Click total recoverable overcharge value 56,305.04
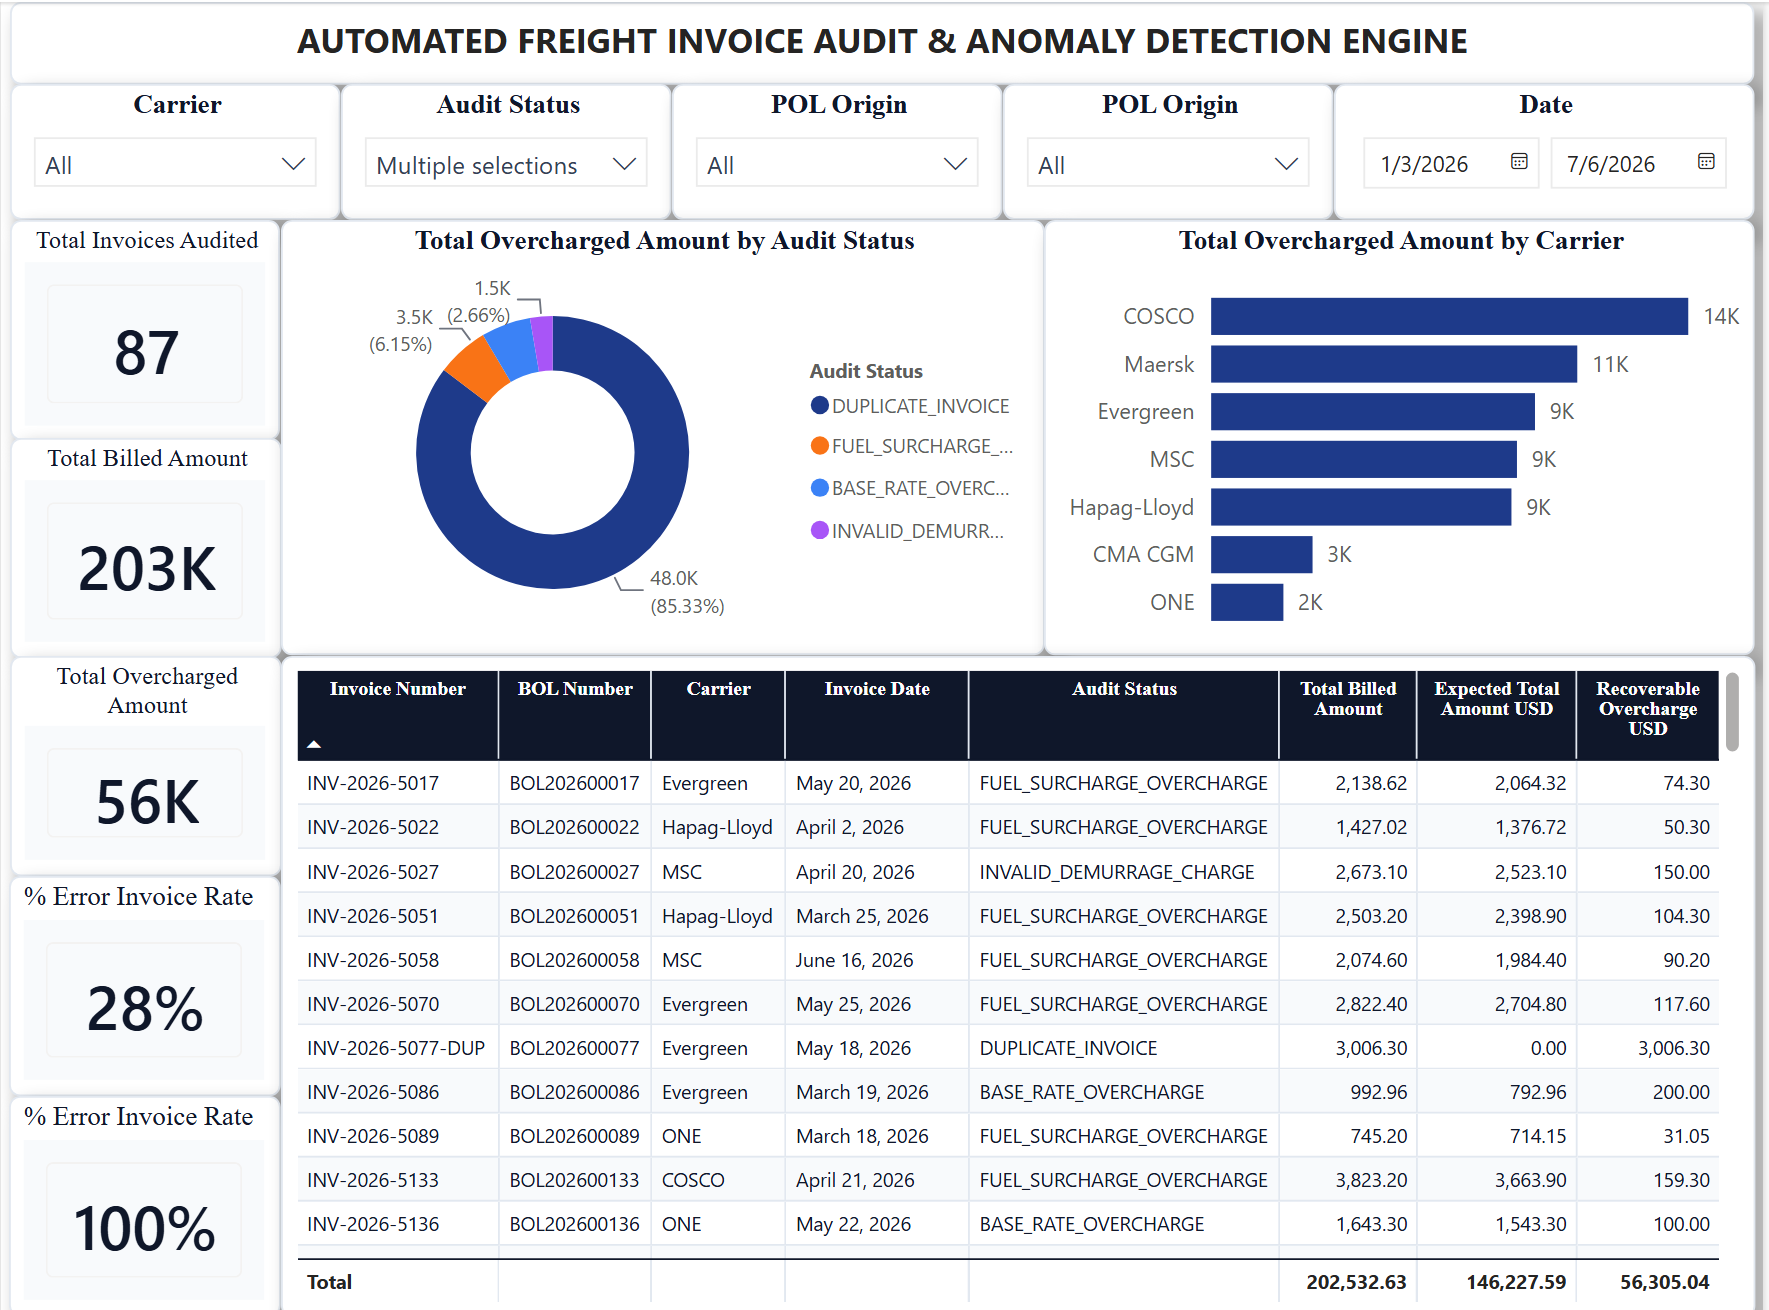 (1665, 1282)
